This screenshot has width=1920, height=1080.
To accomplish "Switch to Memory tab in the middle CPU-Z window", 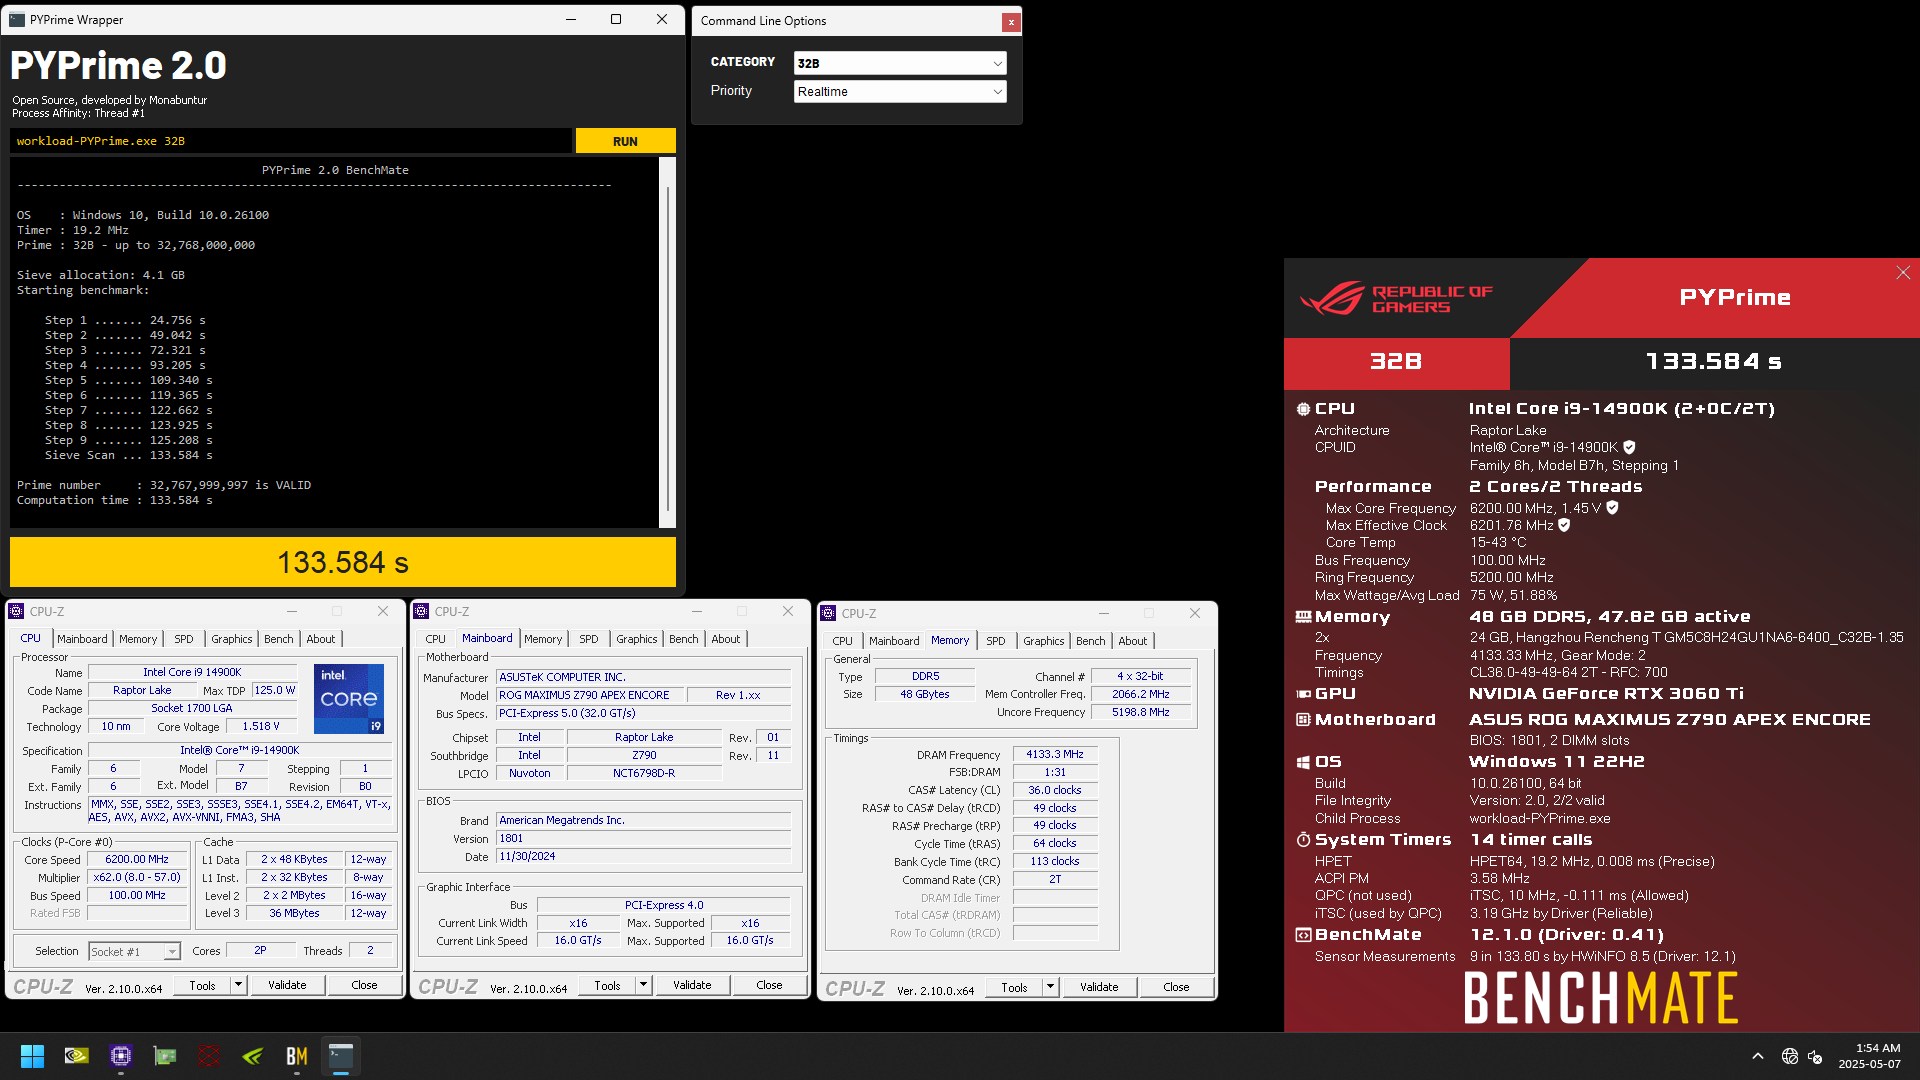I will tap(543, 639).
